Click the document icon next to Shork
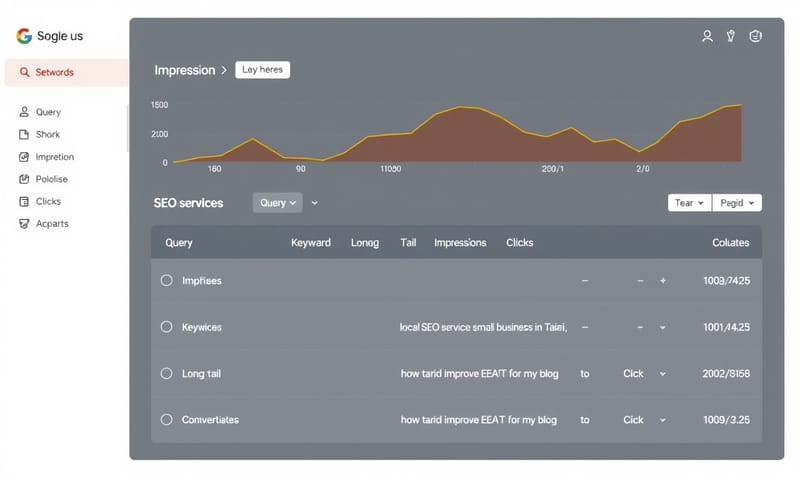 click(x=25, y=134)
